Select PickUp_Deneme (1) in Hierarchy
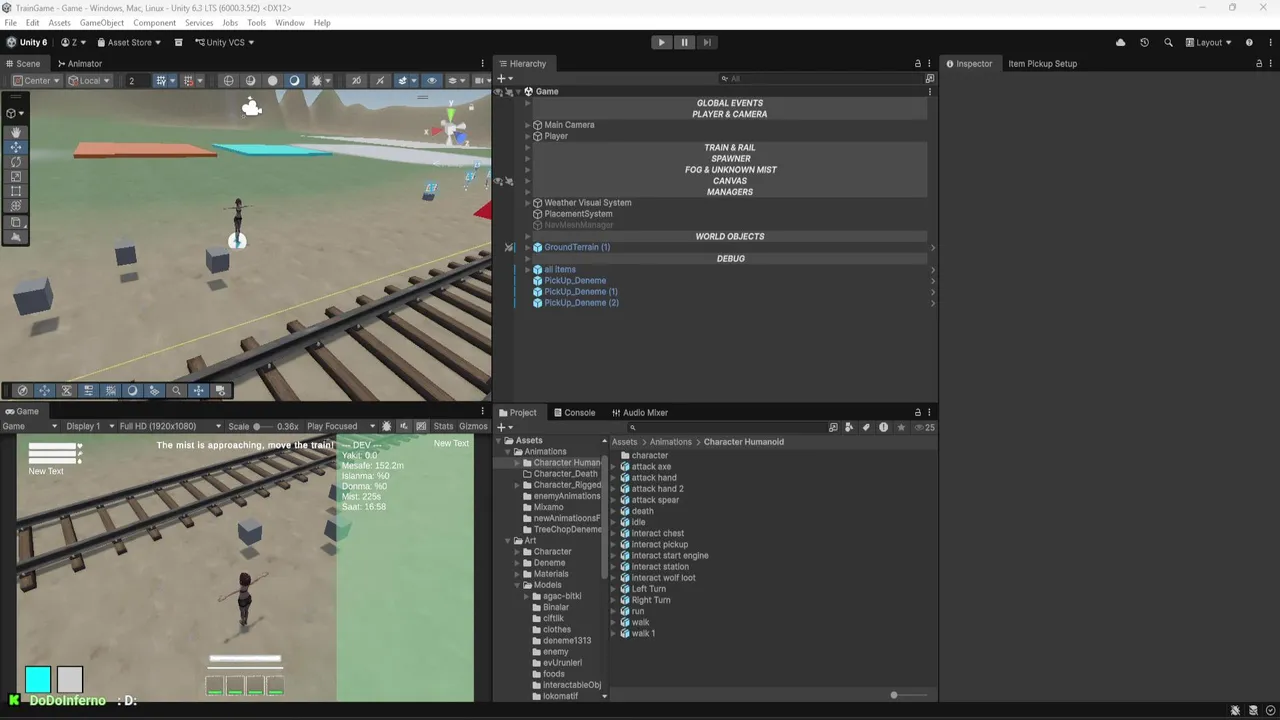1280x720 pixels. (580, 292)
